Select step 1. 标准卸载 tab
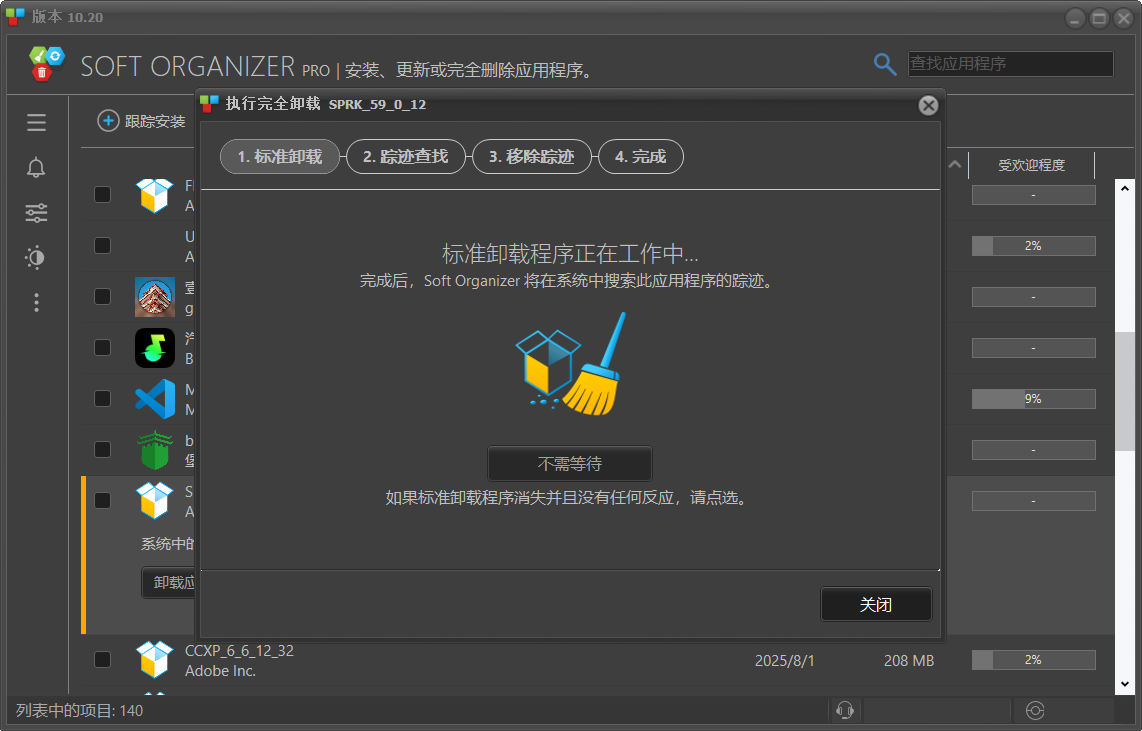 (280, 157)
